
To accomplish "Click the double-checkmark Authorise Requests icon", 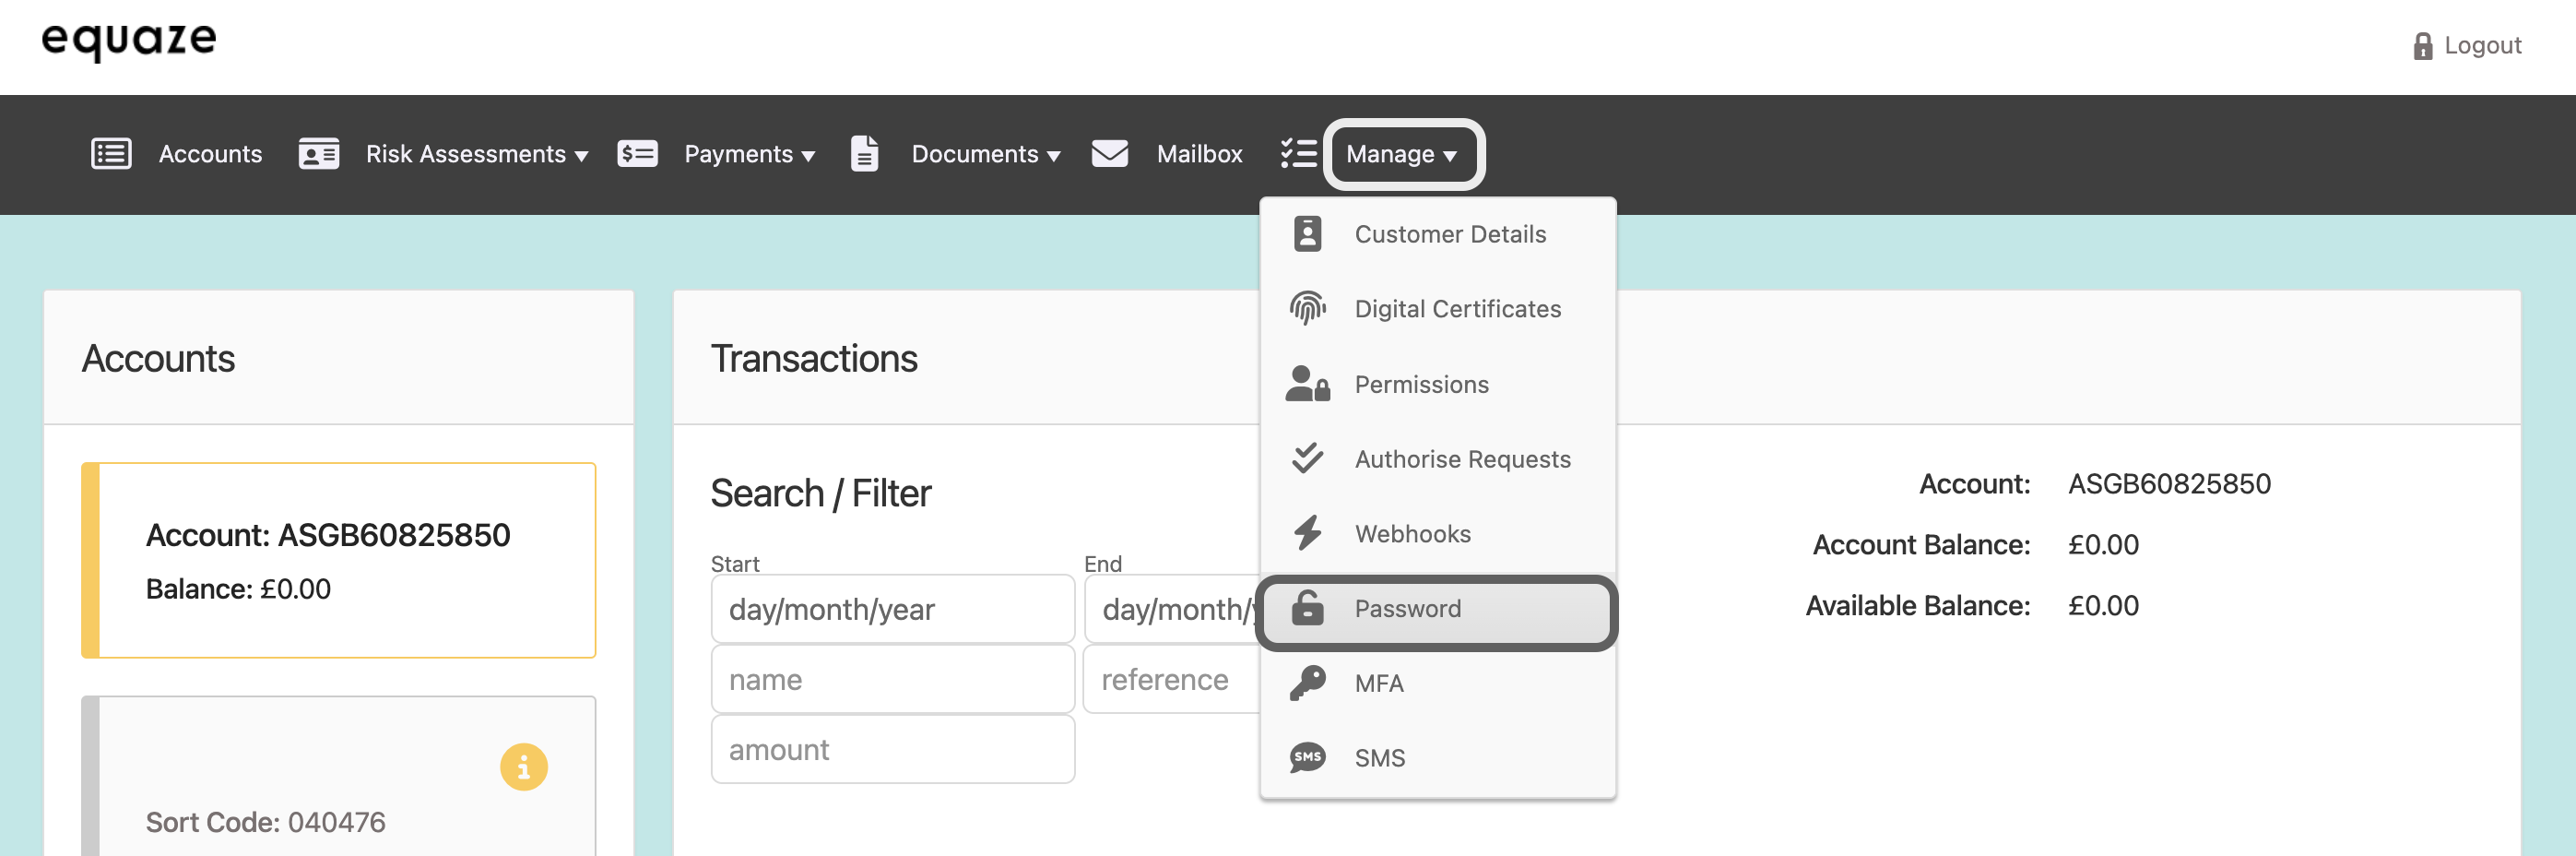I will tap(1307, 459).
